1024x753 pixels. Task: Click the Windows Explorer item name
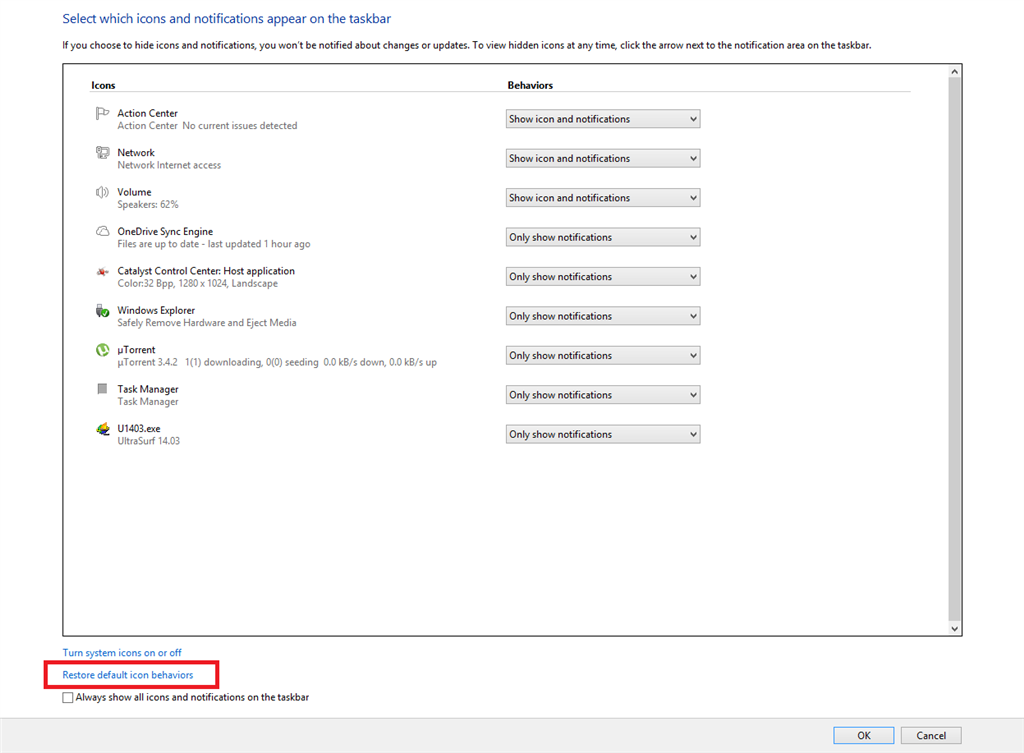(x=156, y=310)
